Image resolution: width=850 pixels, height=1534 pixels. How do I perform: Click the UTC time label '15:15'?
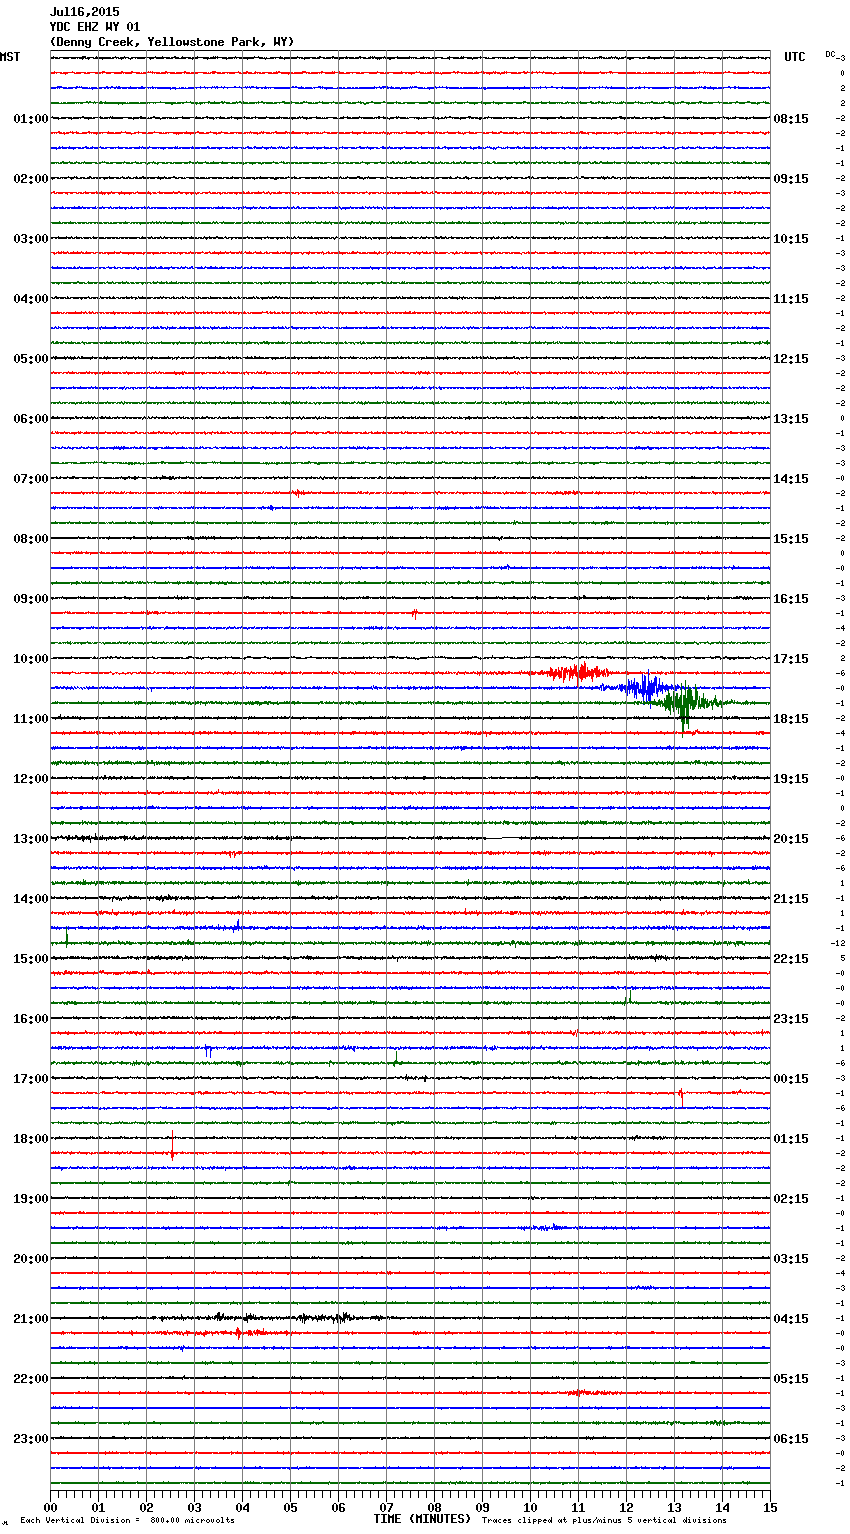(x=791, y=539)
